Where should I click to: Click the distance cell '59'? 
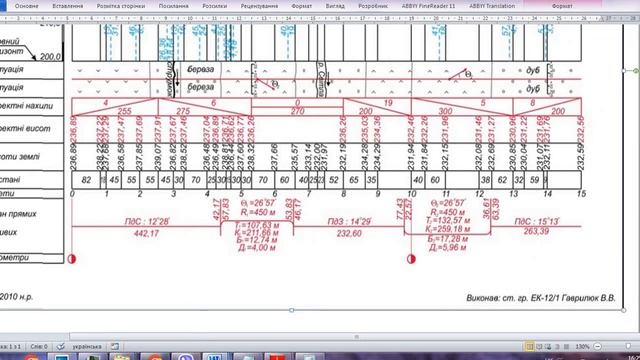coord(534,180)
